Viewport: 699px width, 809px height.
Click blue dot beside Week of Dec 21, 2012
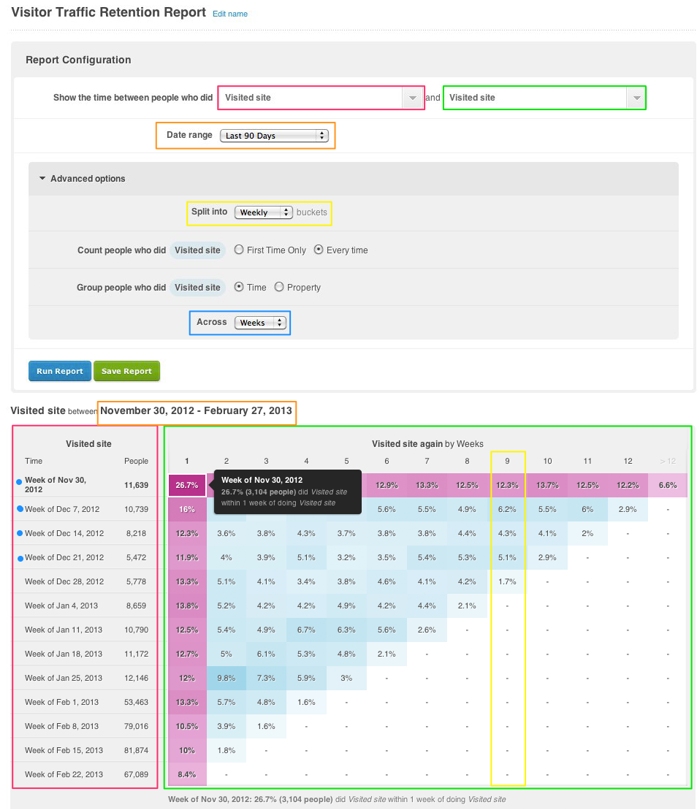tap(20, 558)
